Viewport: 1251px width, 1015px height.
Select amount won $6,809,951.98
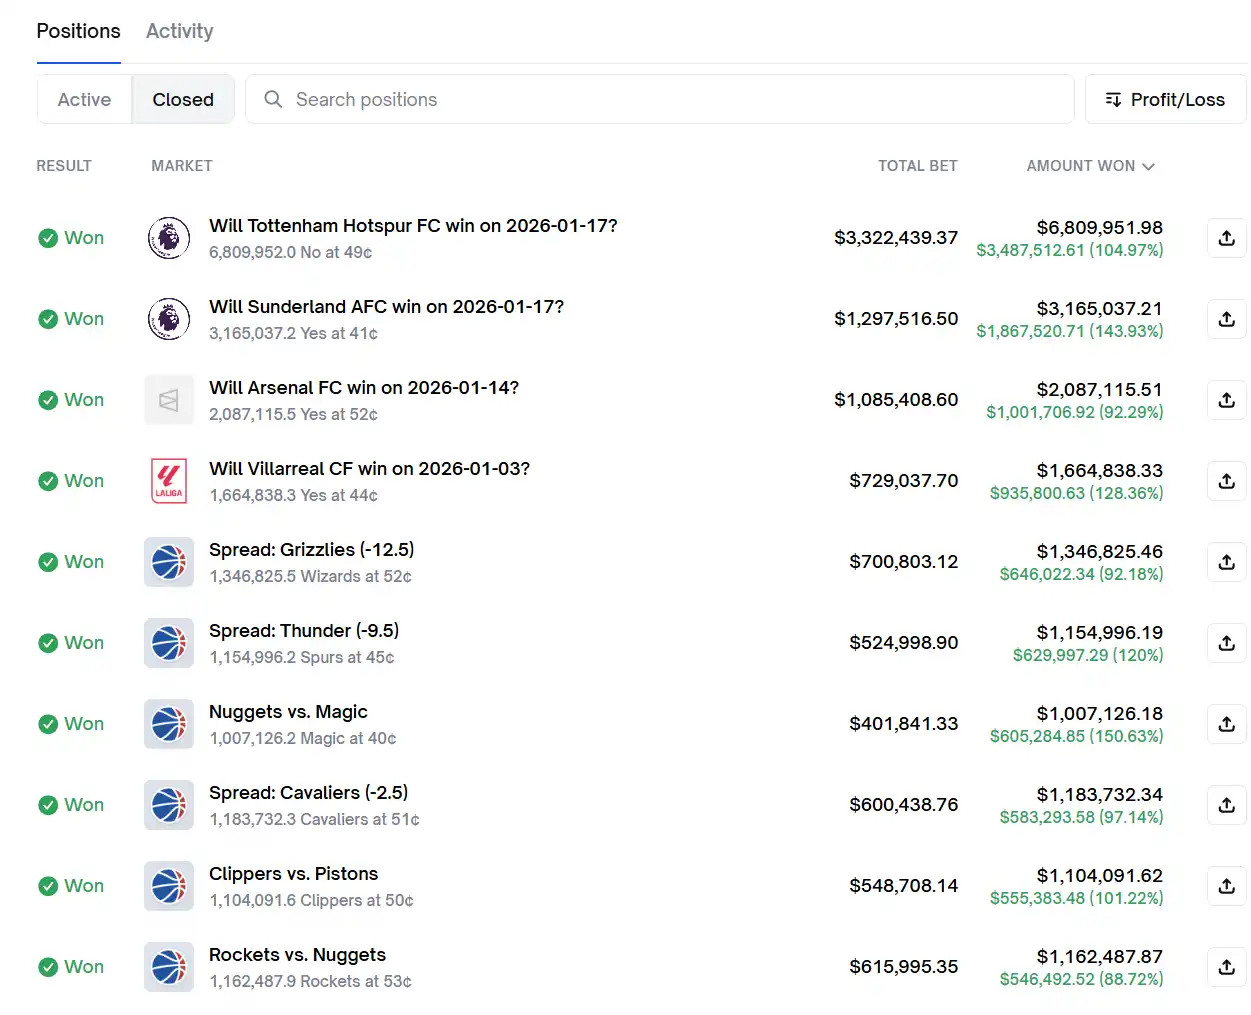tap(1100, 228)
